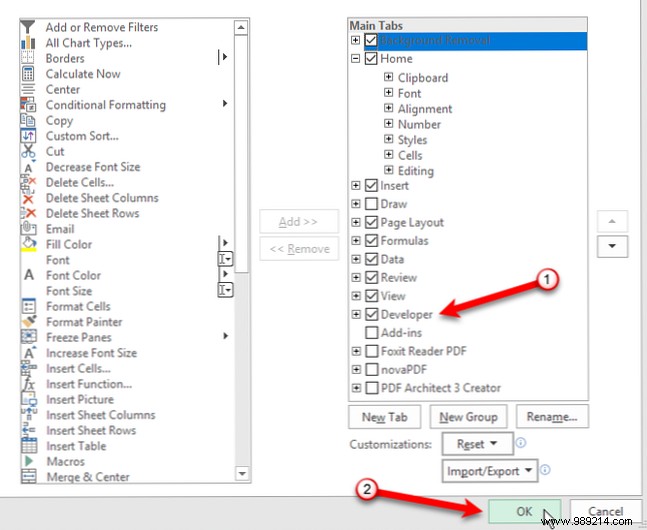The width and height of the screenshot is (647, 530).
Task: Select the Font Color letter A icon
Action: point(28,274)
